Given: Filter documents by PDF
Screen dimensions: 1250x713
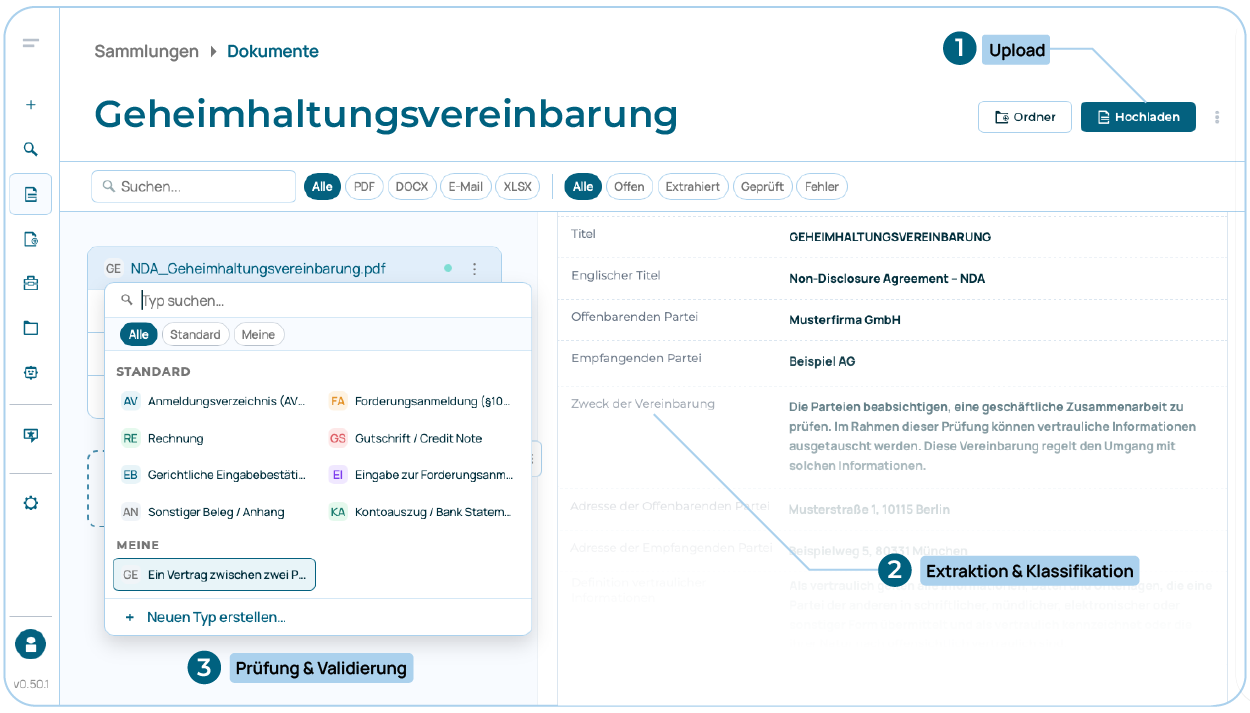Looking at the screenshot, I should [x=364, y=187].
